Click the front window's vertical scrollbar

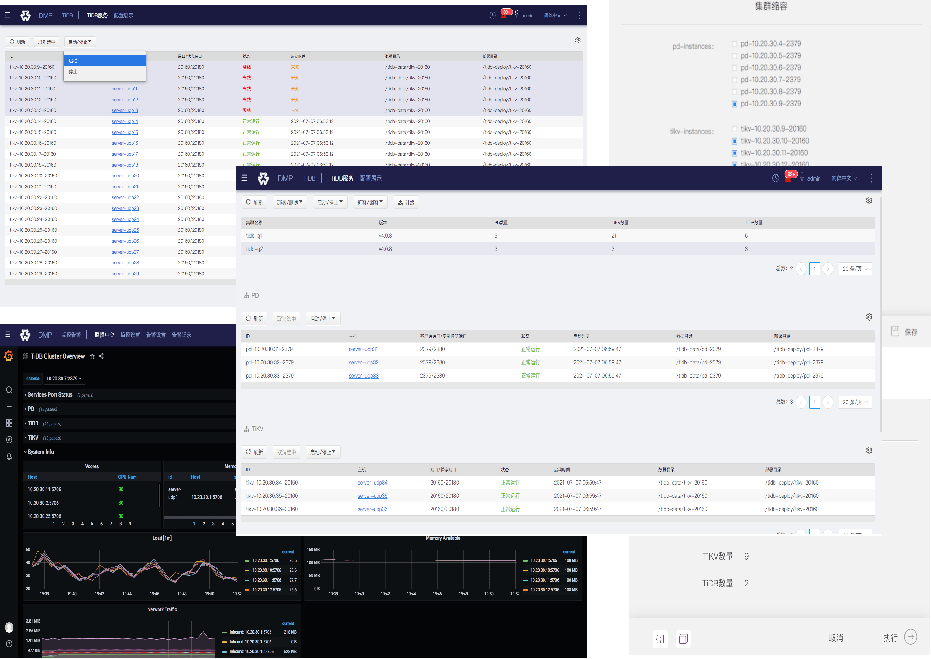(881, 300)
